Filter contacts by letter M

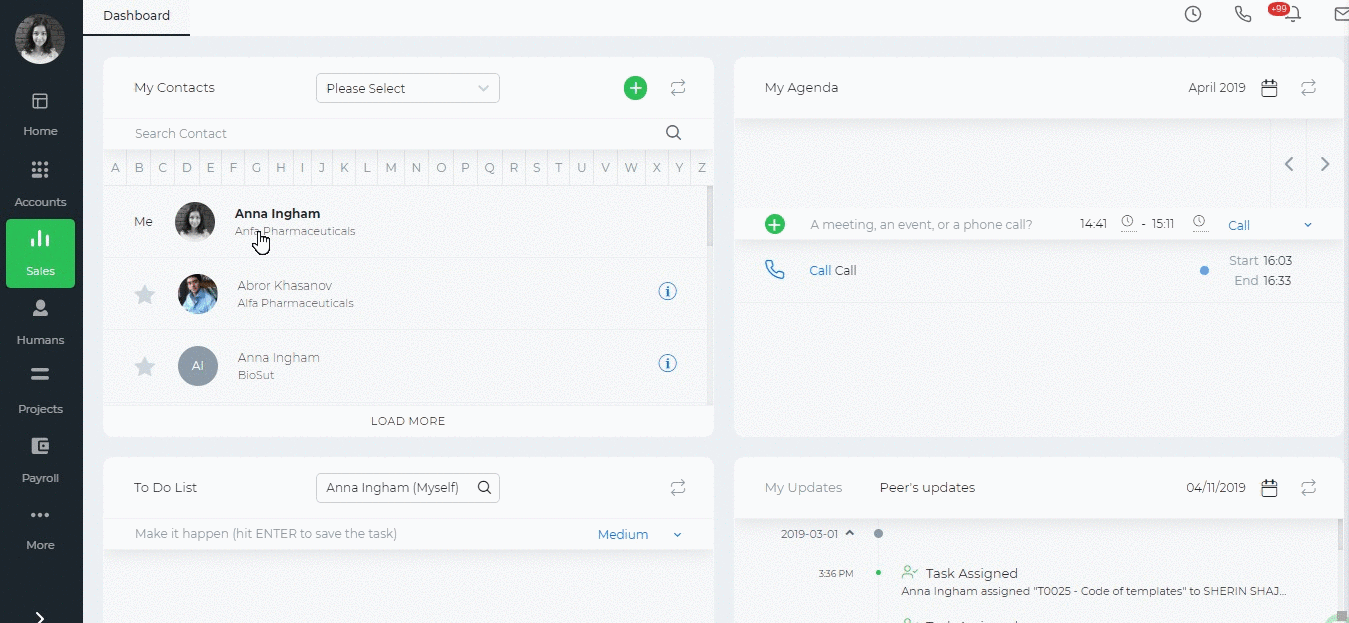(x=391, y=167)
